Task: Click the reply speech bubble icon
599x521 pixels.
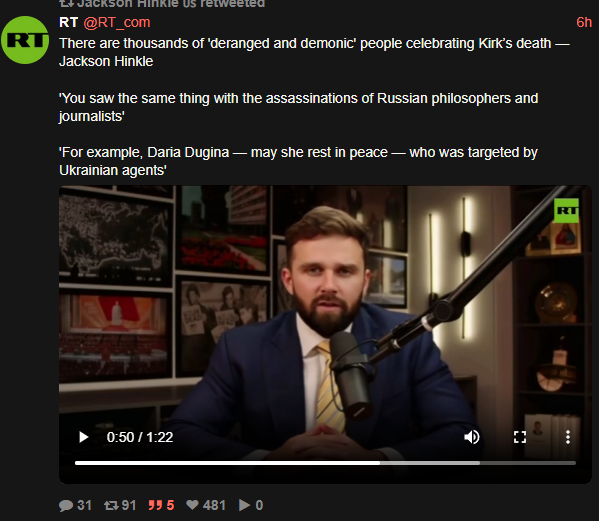Action: click(x=66, y=505)
